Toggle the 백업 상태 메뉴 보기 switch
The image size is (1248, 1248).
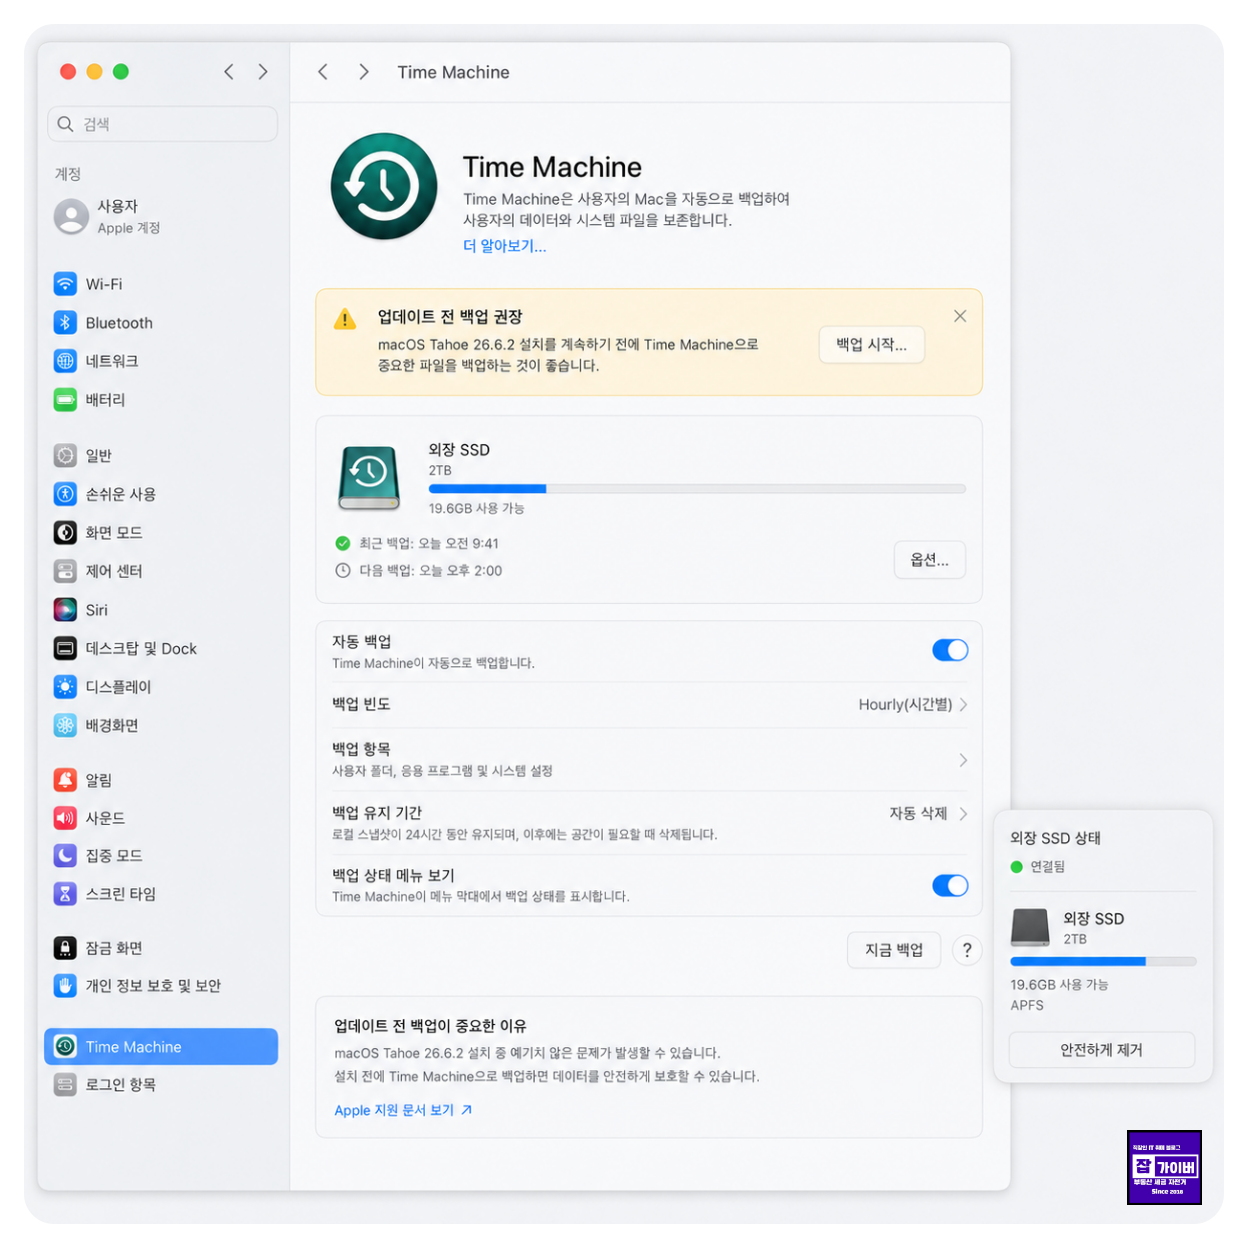click(950, 886)
